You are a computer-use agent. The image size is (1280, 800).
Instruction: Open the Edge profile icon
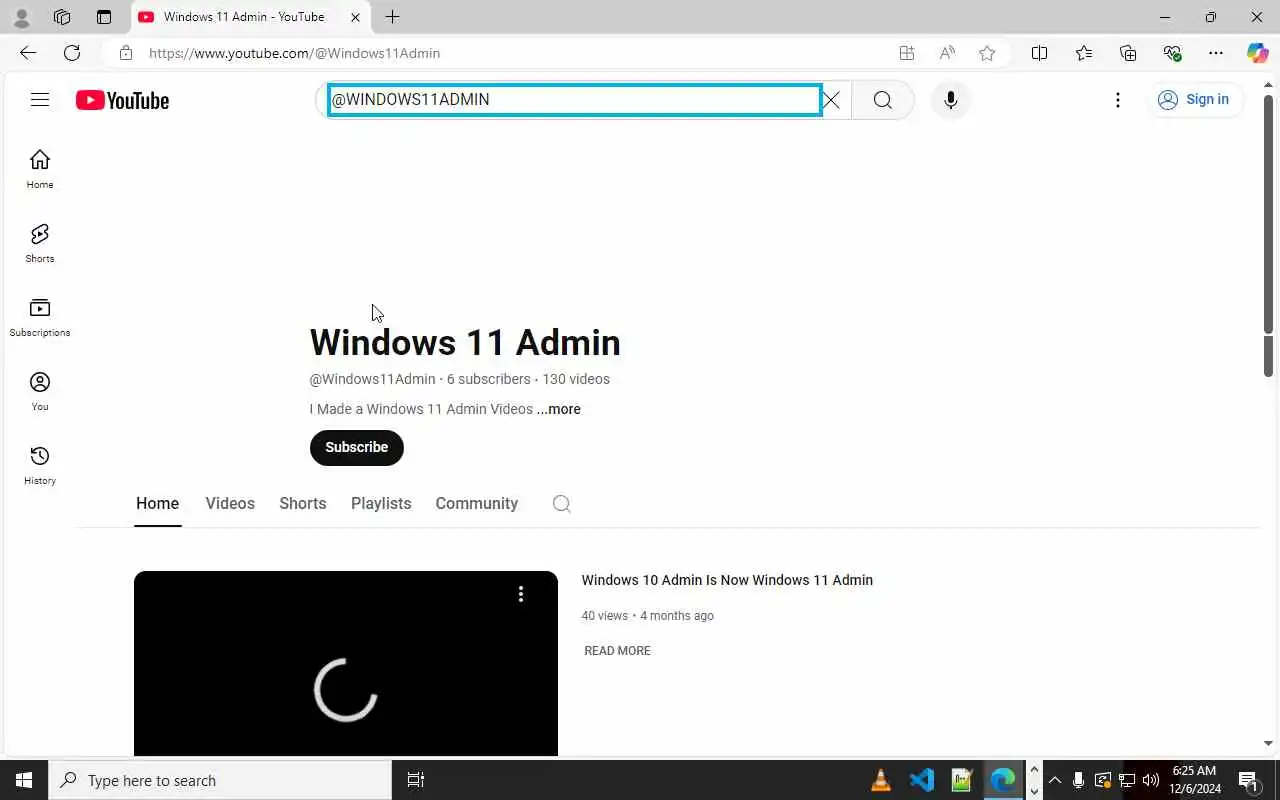21,17
